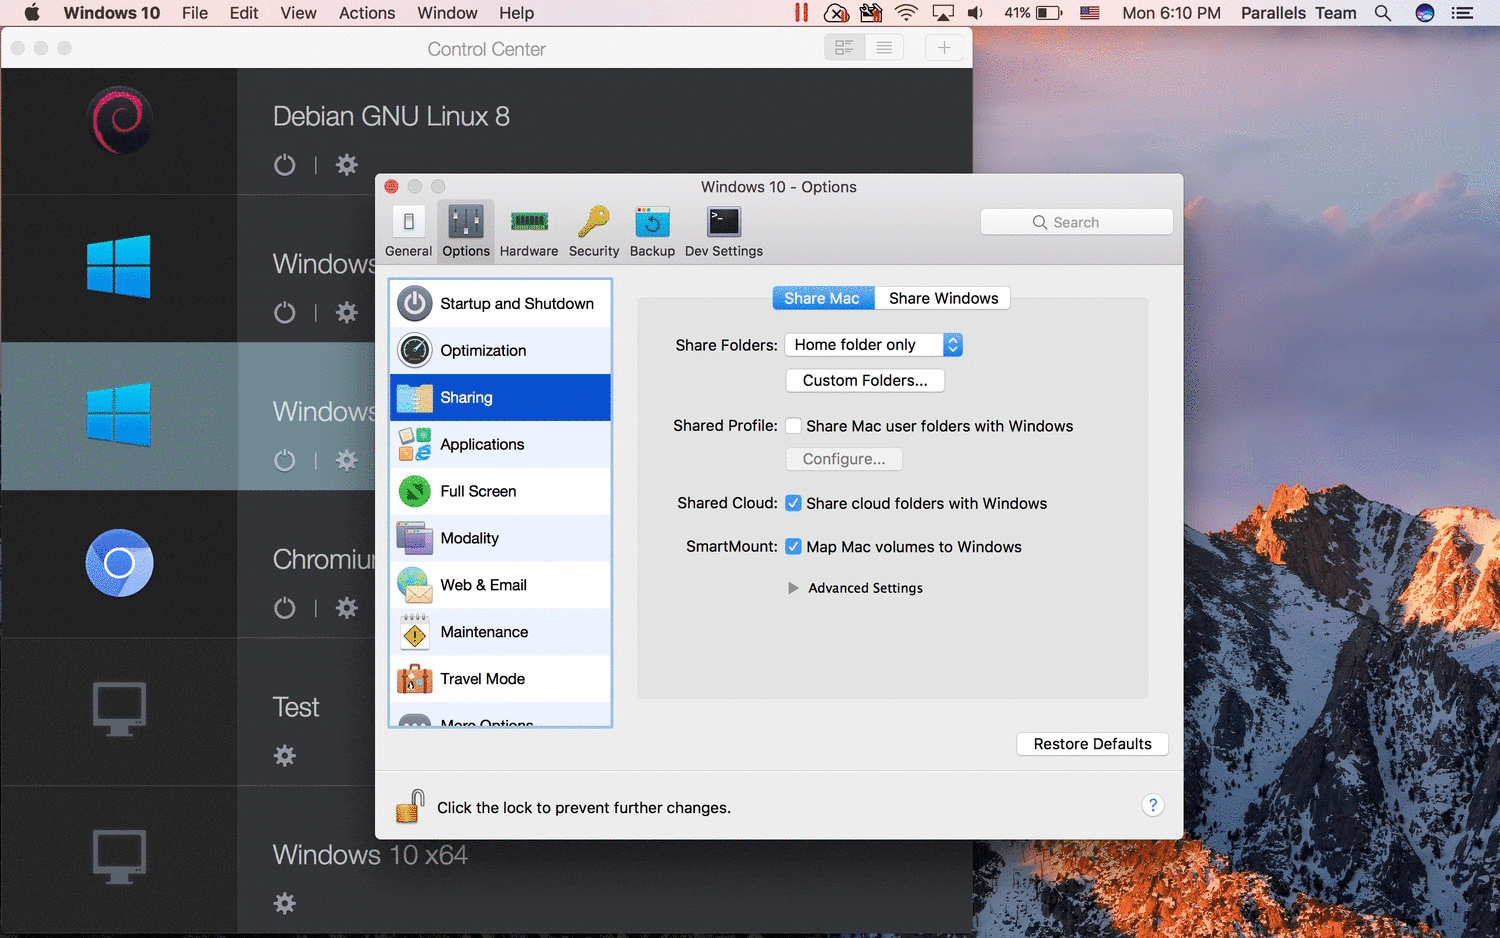Click the Windows 10 app menu

(x=111, y=13)
